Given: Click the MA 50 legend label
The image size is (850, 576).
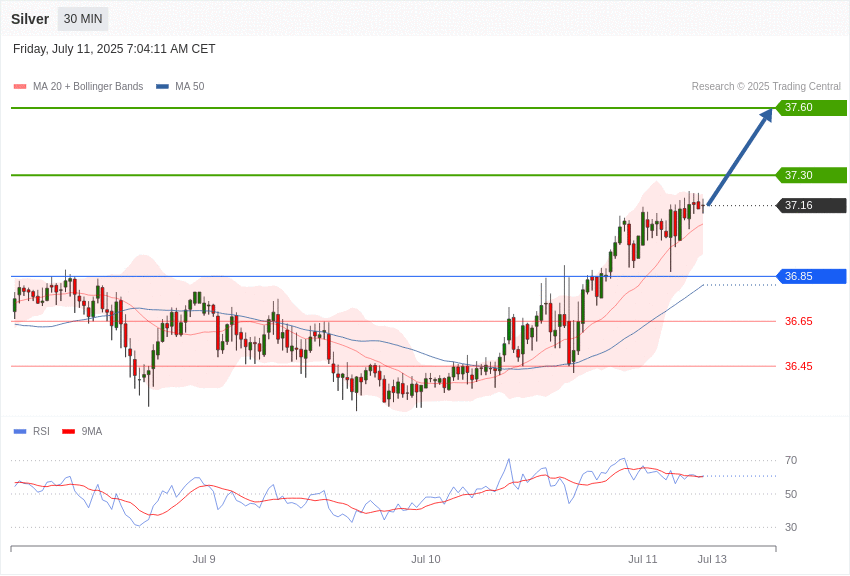Looking at the screenshot, I should (190, 86).
